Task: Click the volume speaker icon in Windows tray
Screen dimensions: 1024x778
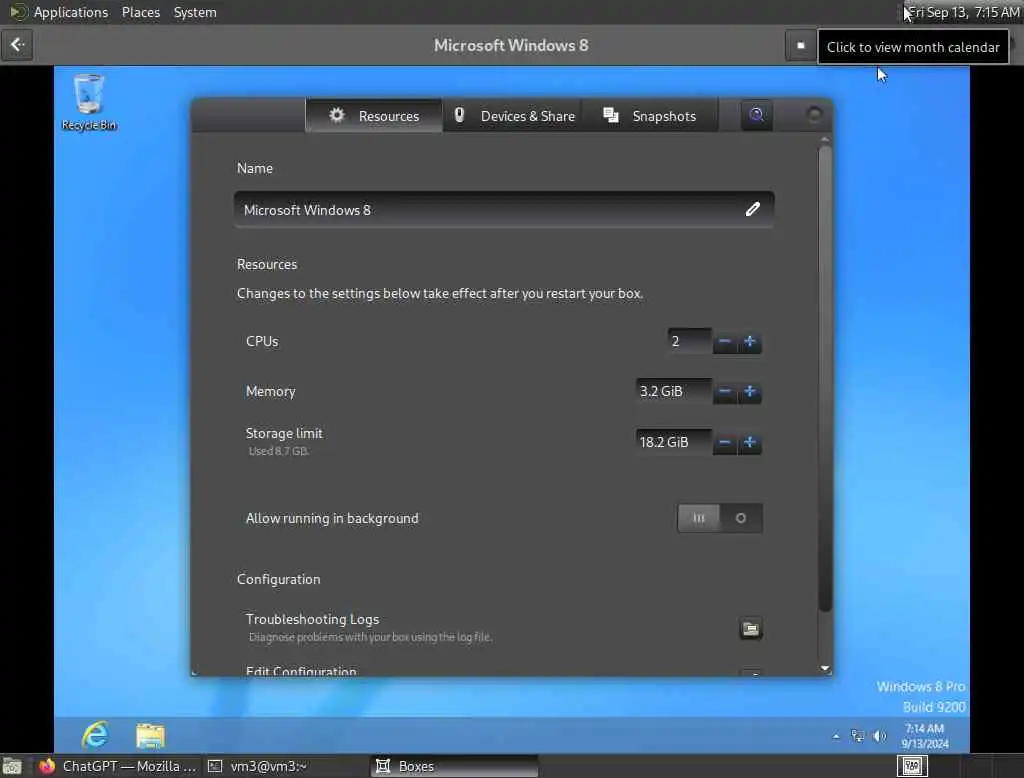Action: tap(880, 736)
